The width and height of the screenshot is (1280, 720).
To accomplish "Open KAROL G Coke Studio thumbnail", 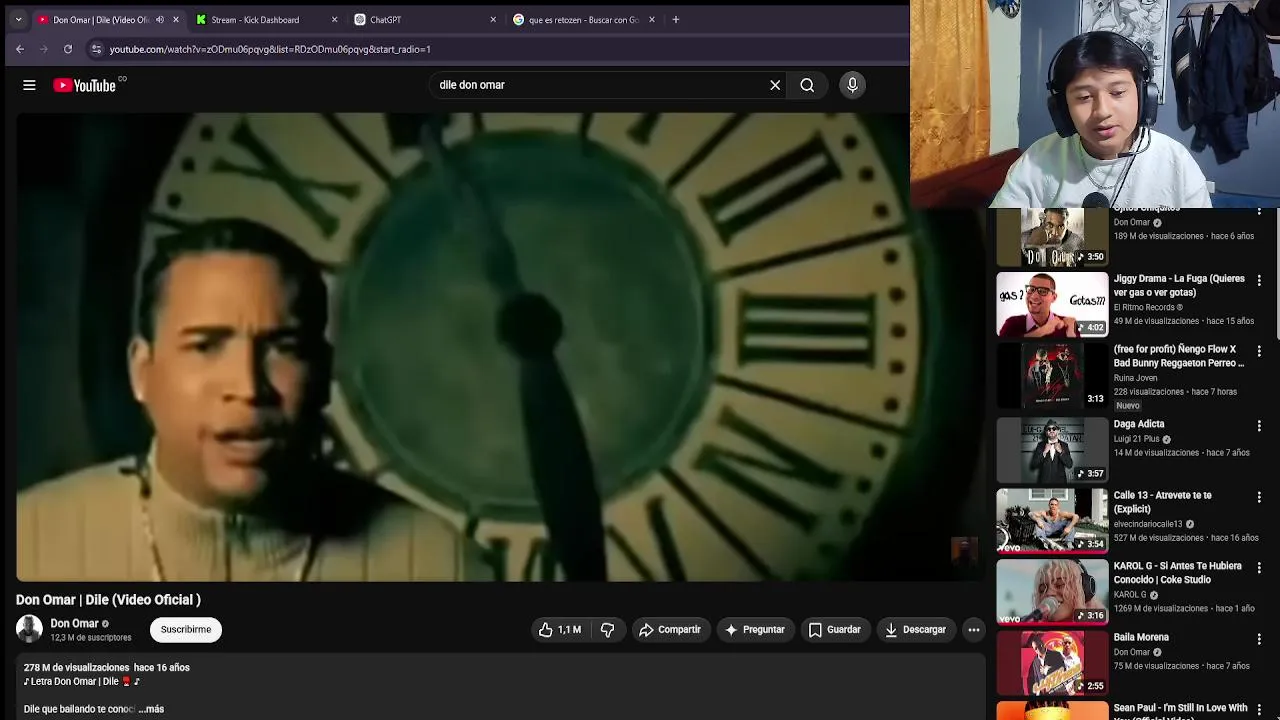I will pyautogui.click(x=1052, y=592).
